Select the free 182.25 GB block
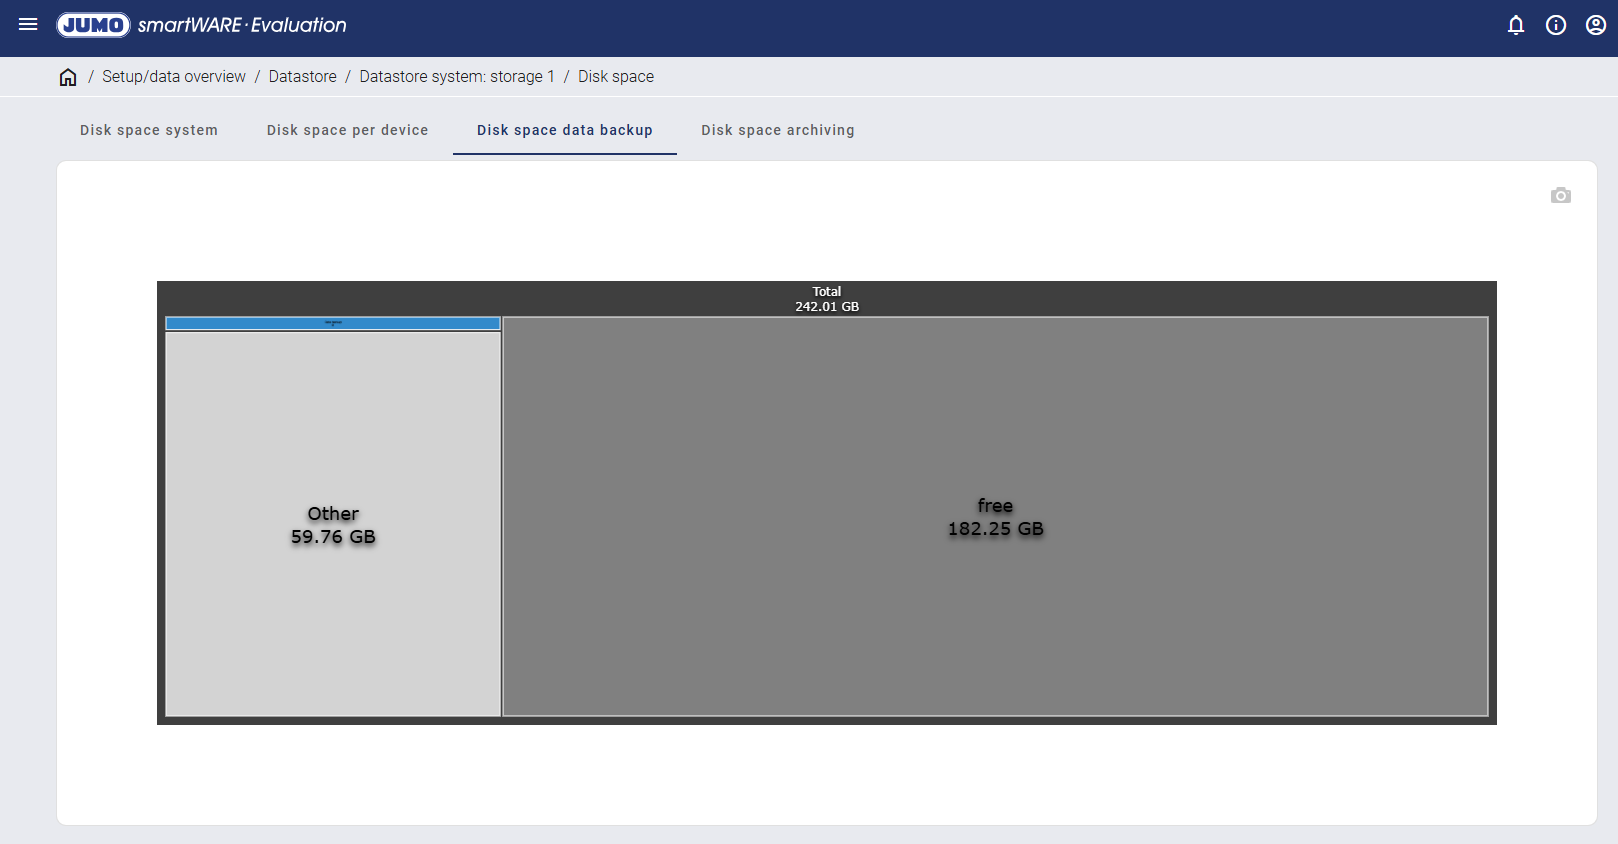The width and height of the screenshot is (1618, 844). click(x=995, y=517)
